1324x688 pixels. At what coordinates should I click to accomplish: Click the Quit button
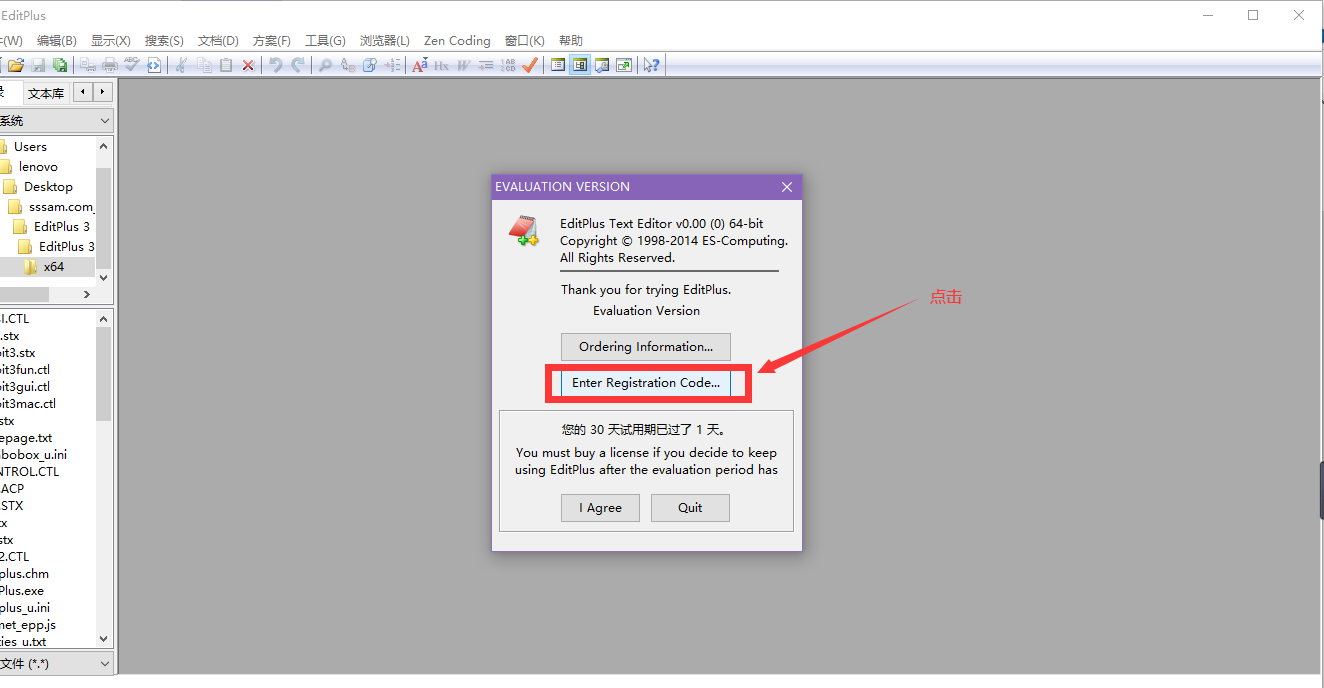click(690, 508)
